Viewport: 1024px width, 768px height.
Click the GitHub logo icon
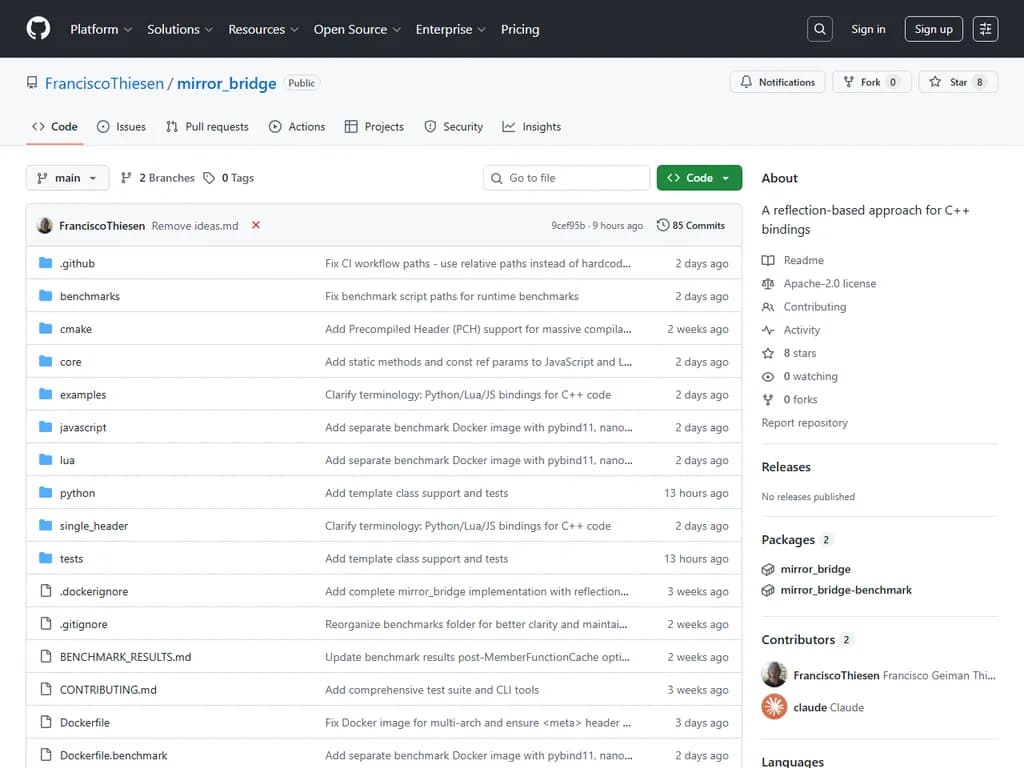click(x=38, y=29)
